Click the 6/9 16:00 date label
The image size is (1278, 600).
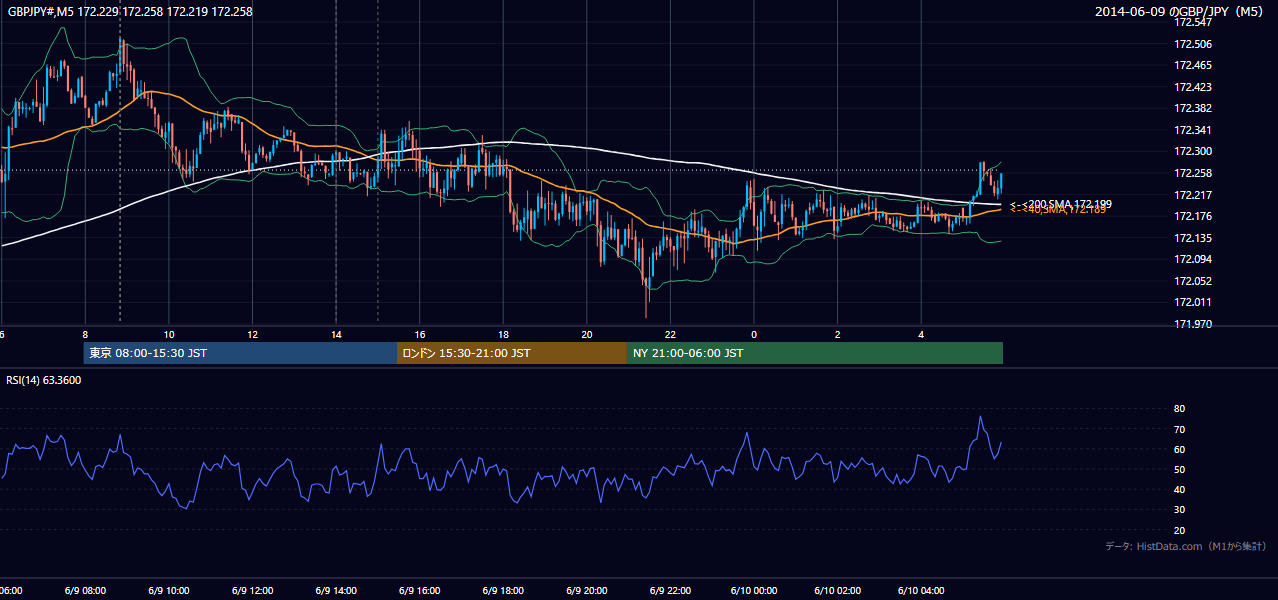[420, 591]
